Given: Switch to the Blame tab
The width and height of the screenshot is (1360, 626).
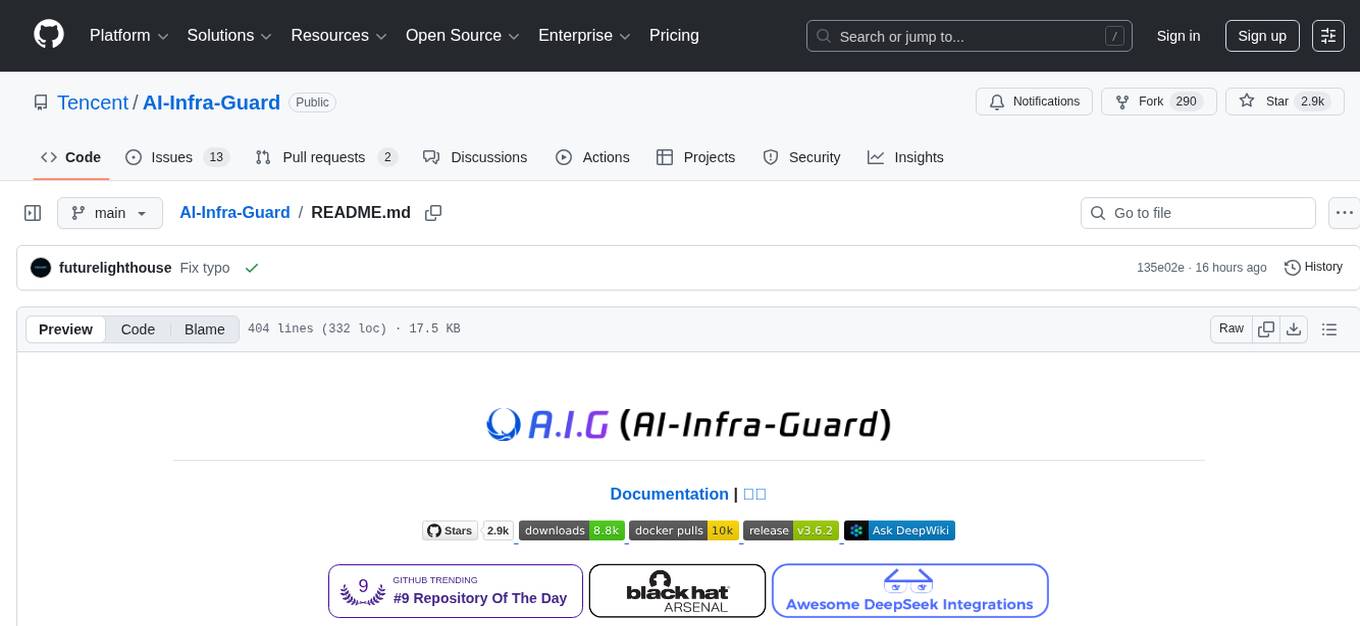Looking at the screenshot, I should click(x=204, y=329).
